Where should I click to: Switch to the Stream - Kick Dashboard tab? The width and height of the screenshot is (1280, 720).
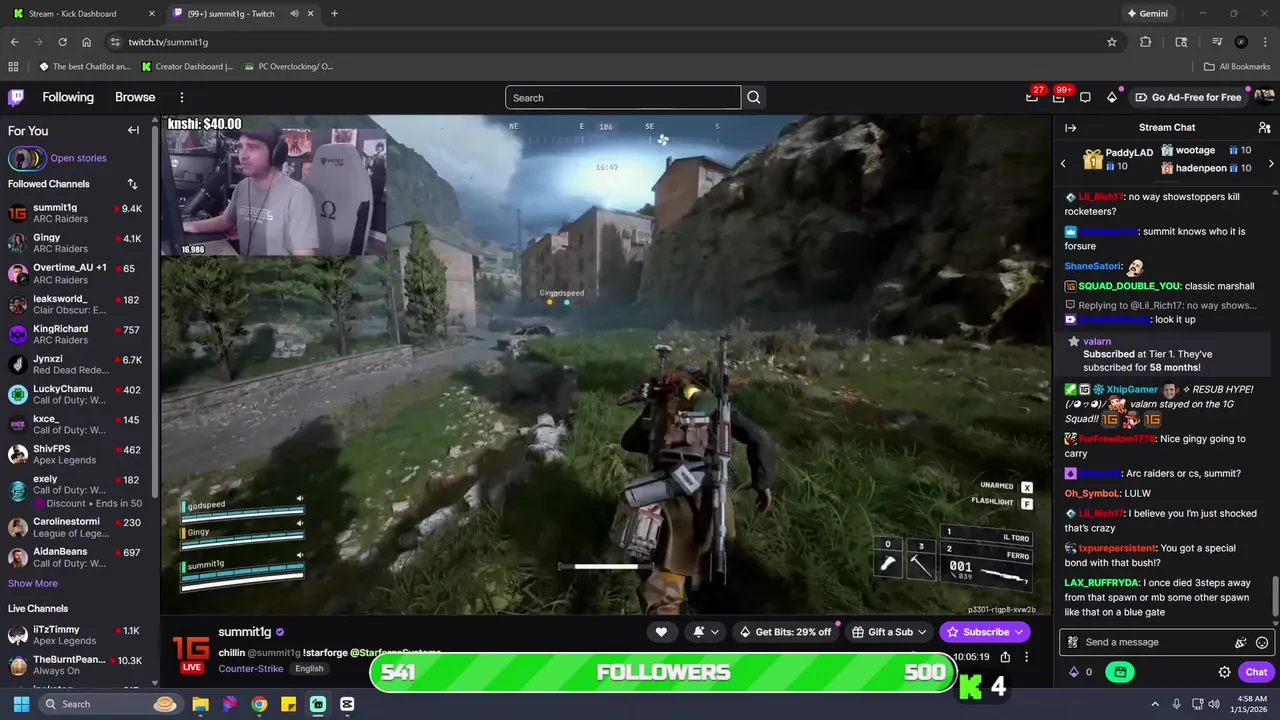tap(82, 14)
